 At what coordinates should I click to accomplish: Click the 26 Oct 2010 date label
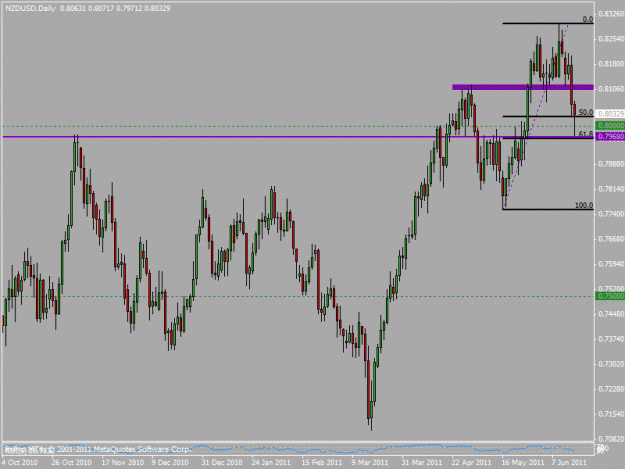pyautogui.click(x=71, y=463)
